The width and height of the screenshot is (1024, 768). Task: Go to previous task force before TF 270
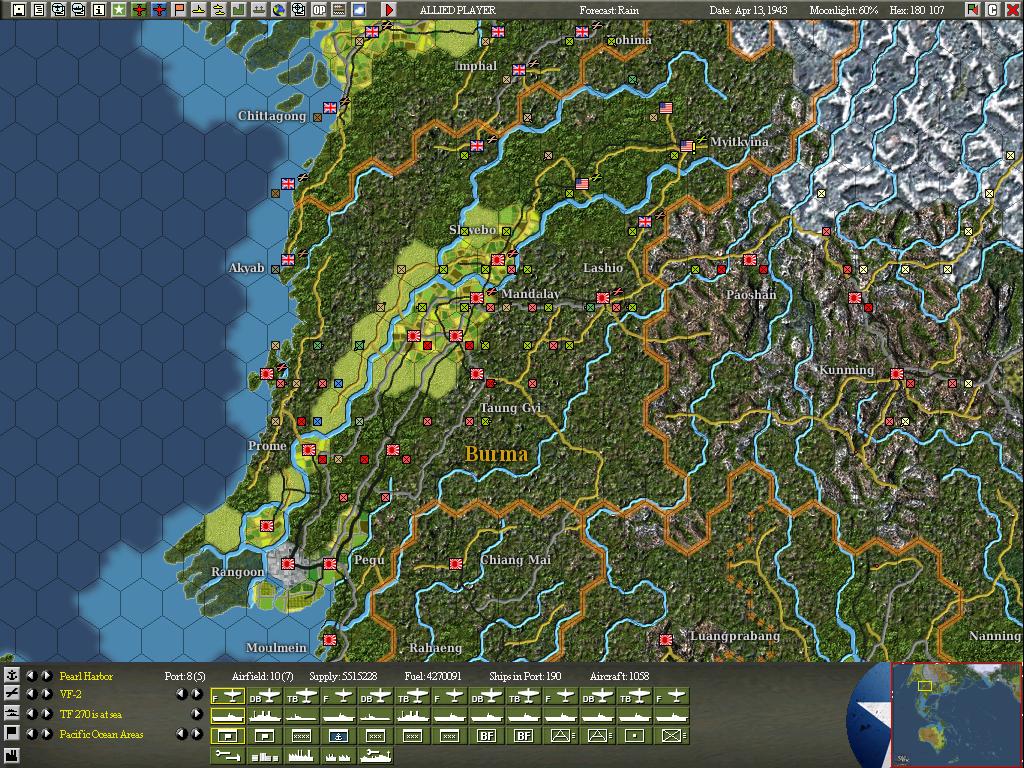click(x=31, y=714)
